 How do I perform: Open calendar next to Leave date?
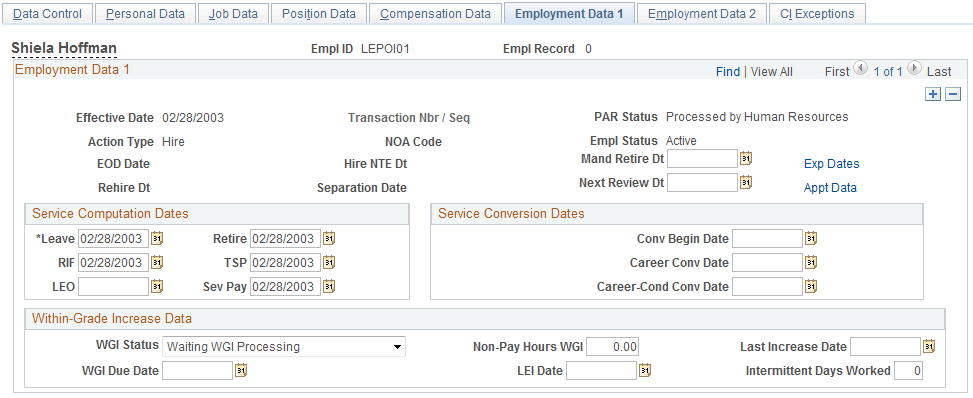coord(158,238)
